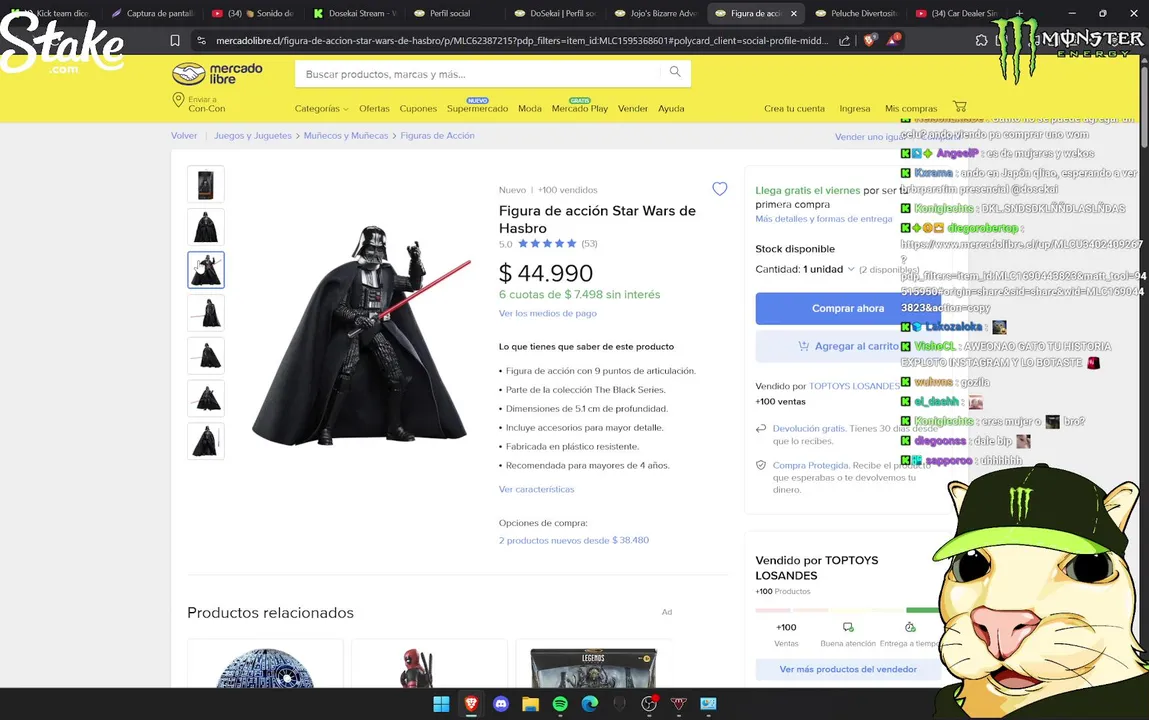The height and width of the screenshot is (720, 1149).
Task: Open Discord from the taskbar
Action: coord(501,704)
